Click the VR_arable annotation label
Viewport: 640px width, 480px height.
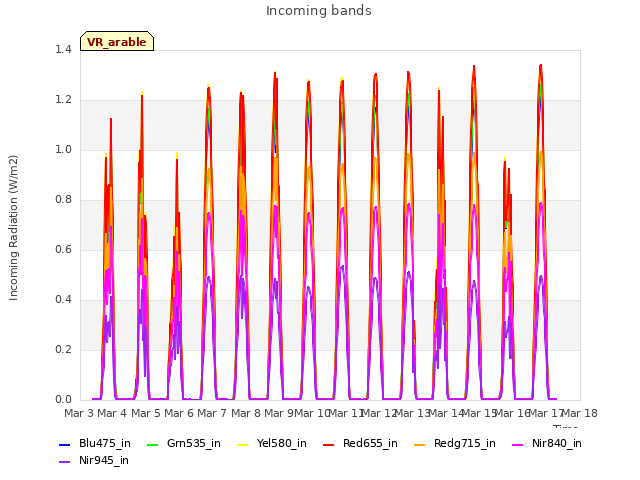pos(117,42)
